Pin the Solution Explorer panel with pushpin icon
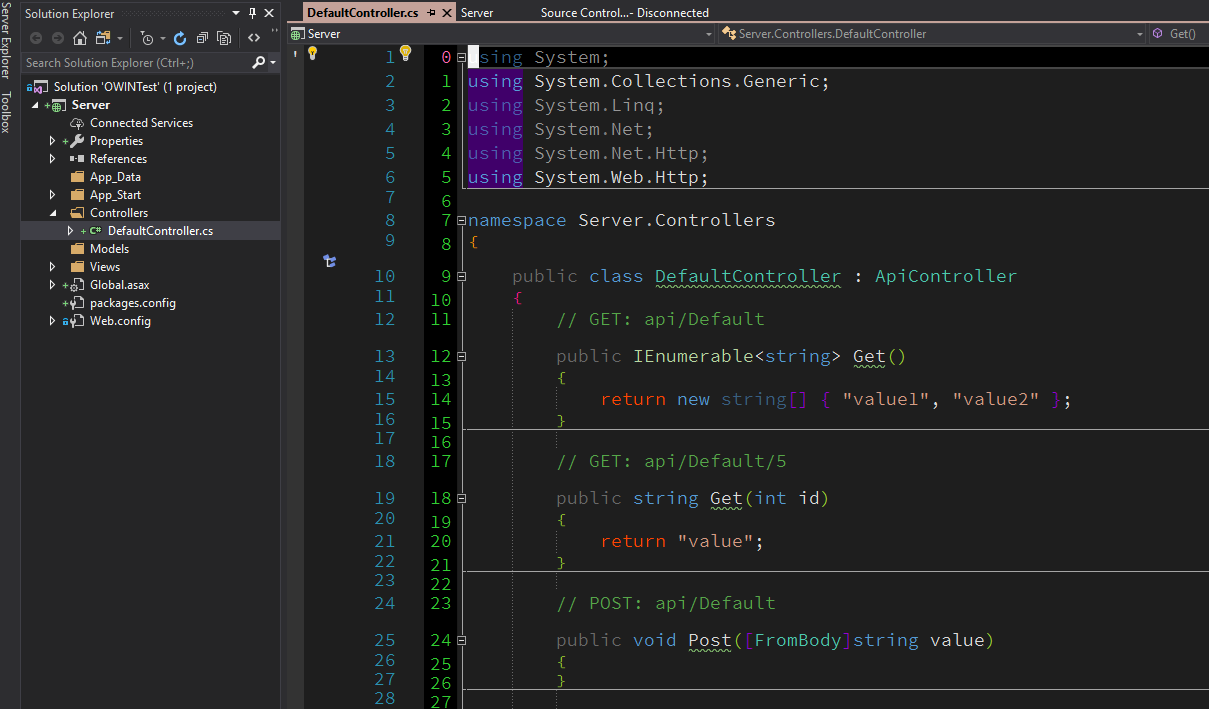 [x=252, y=13]
